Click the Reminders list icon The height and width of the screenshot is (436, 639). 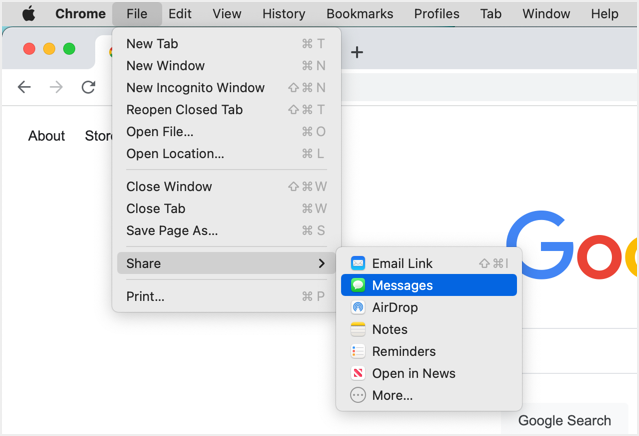click(x=358, y=352)
